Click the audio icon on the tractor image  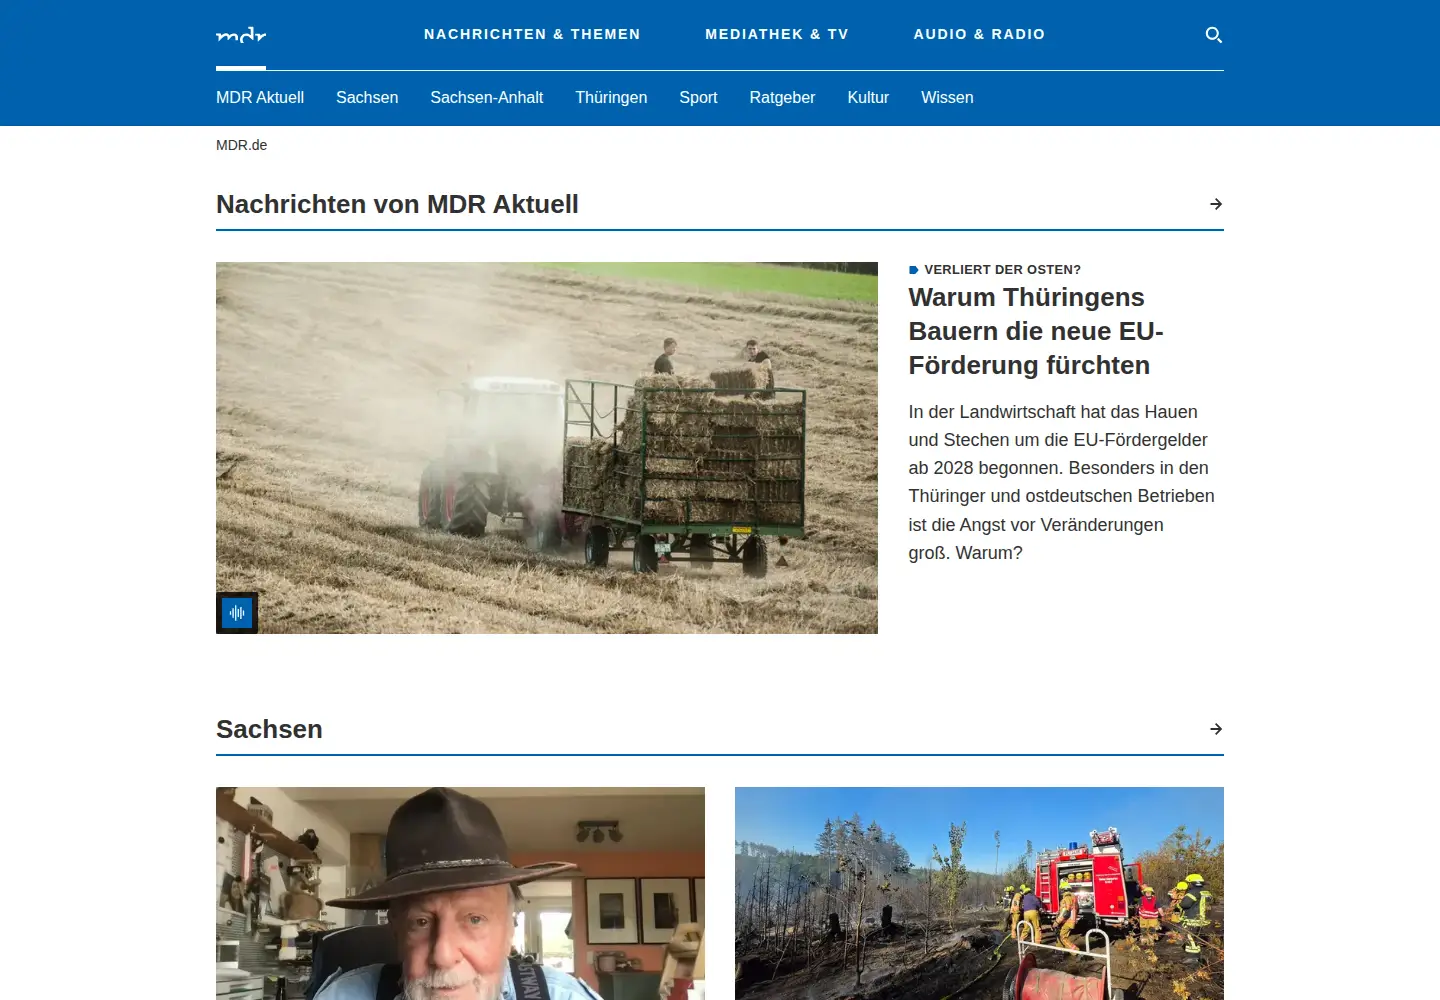[x=237, y=613]
